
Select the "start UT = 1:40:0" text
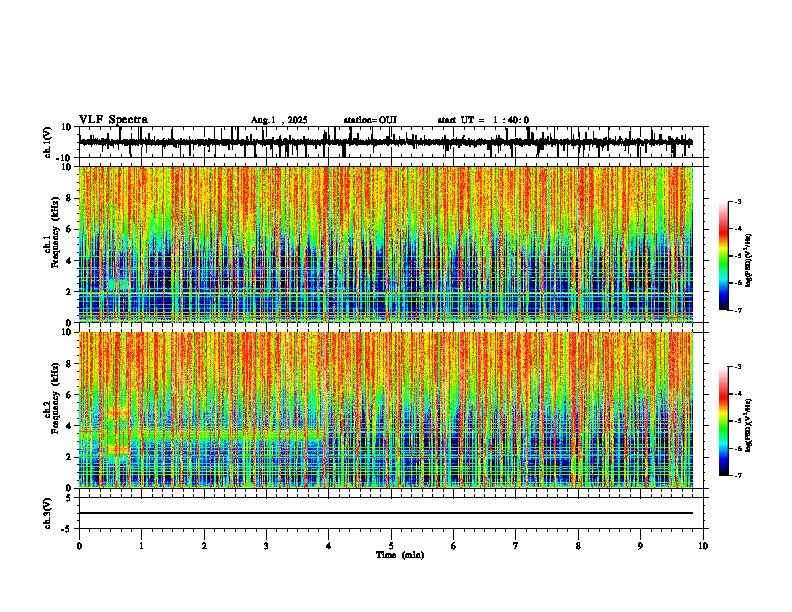(483, 120)
